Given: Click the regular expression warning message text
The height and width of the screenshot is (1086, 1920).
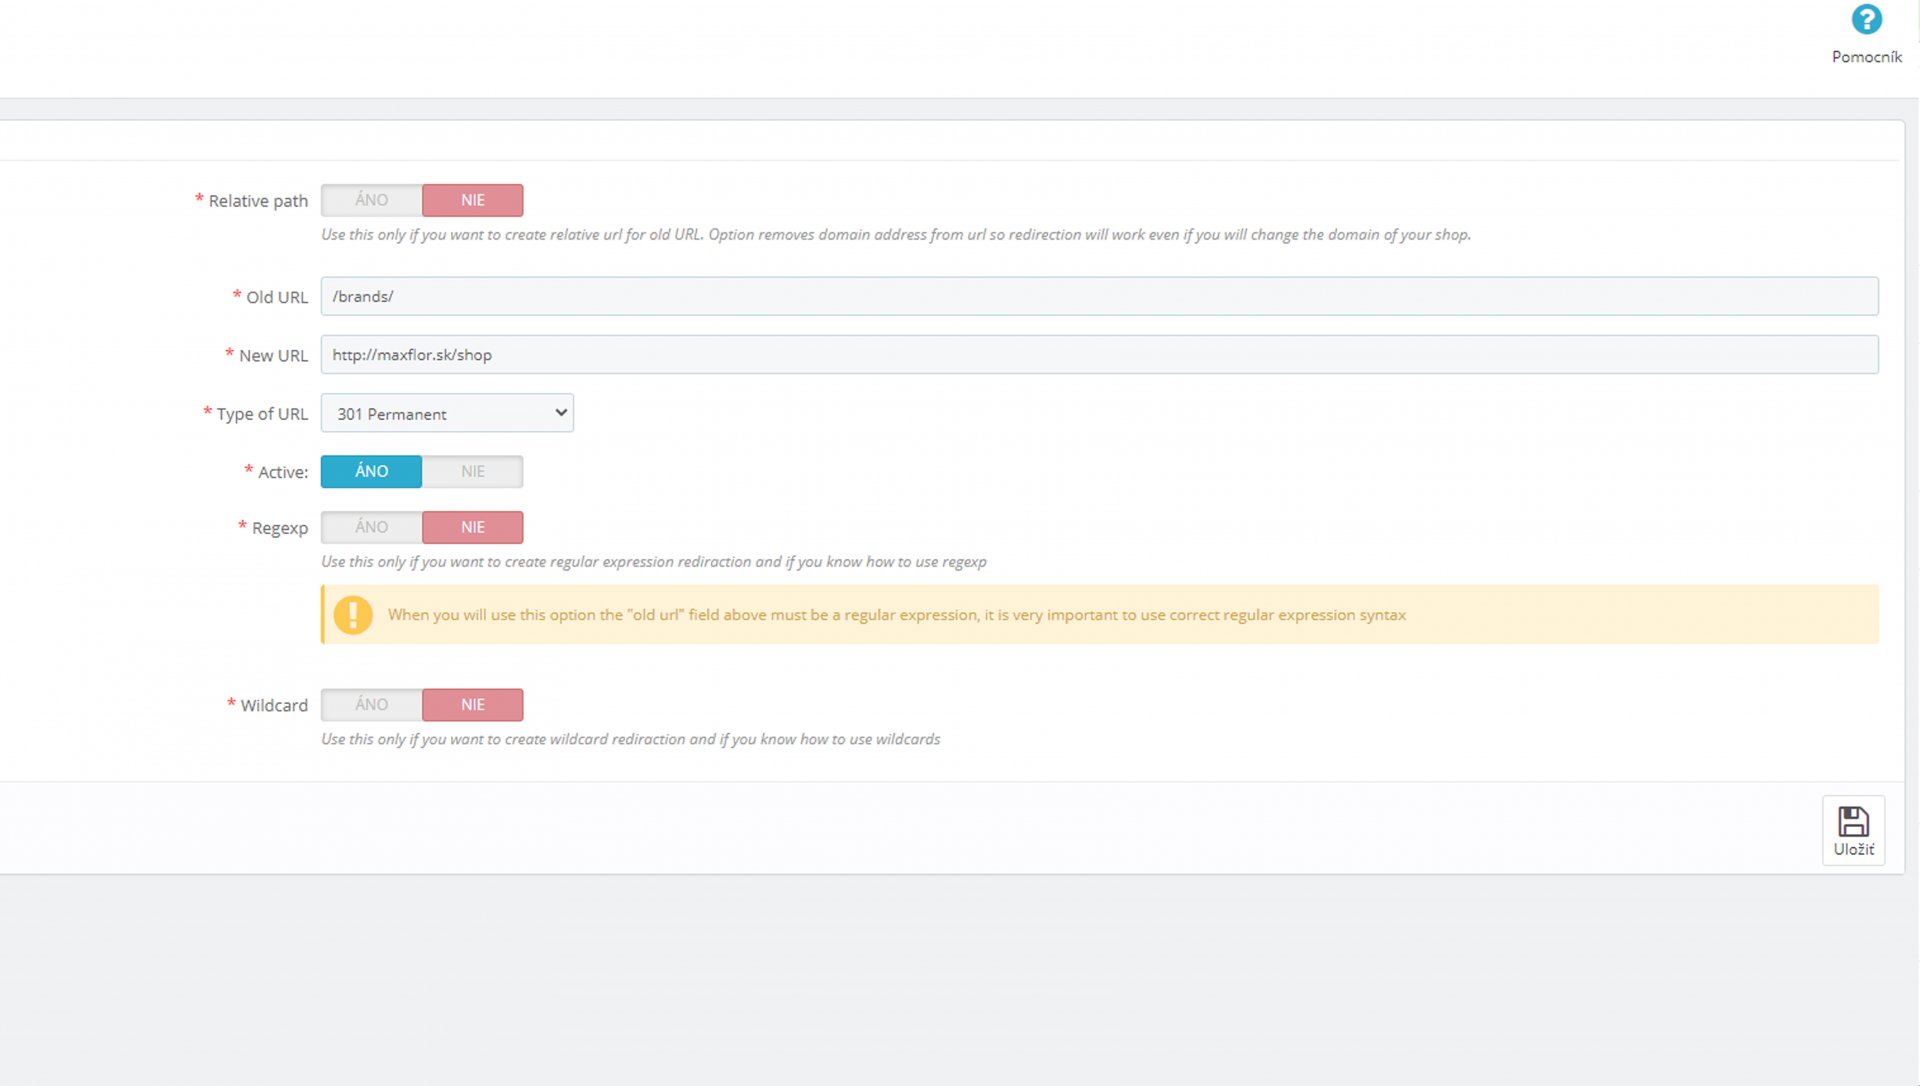Looking at the screenshot, I should coord(896,615).
